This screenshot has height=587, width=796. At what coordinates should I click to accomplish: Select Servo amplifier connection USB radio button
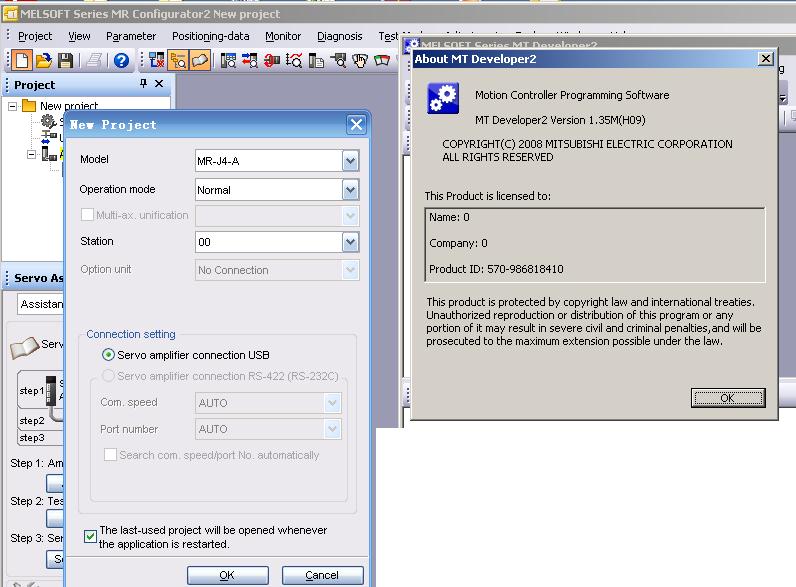(x=108, y=355)
